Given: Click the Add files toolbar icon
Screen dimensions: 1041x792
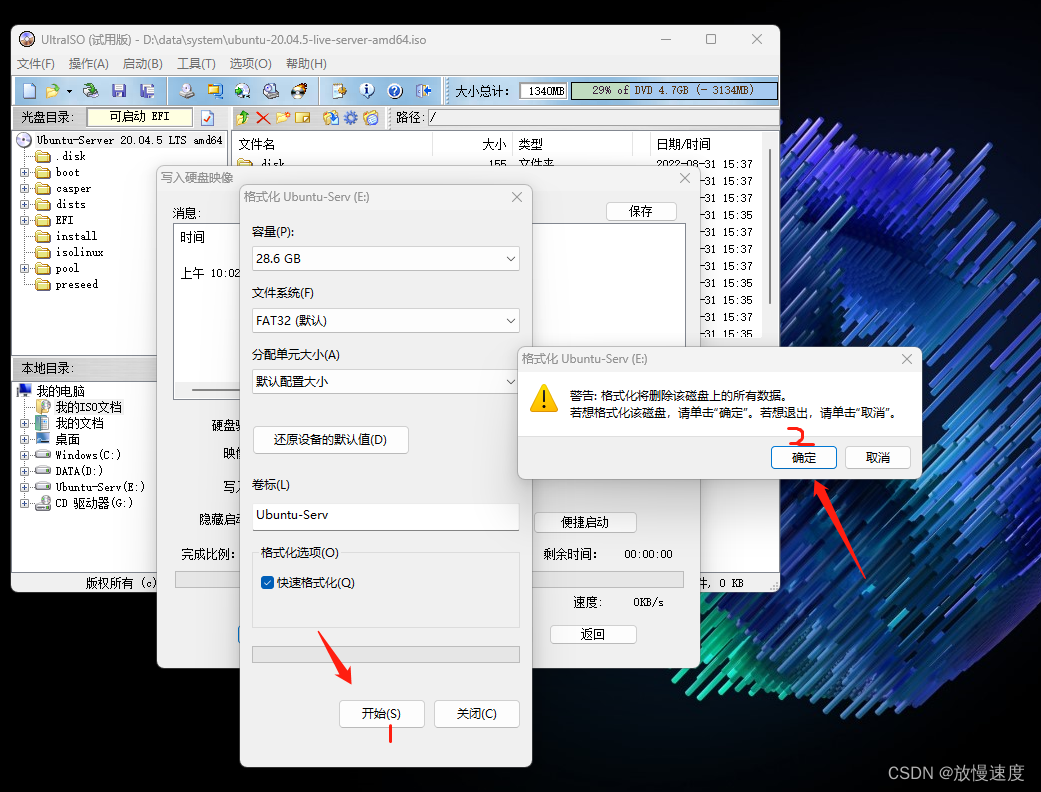Looking at the screenshot, I should (x=339, y=91).
